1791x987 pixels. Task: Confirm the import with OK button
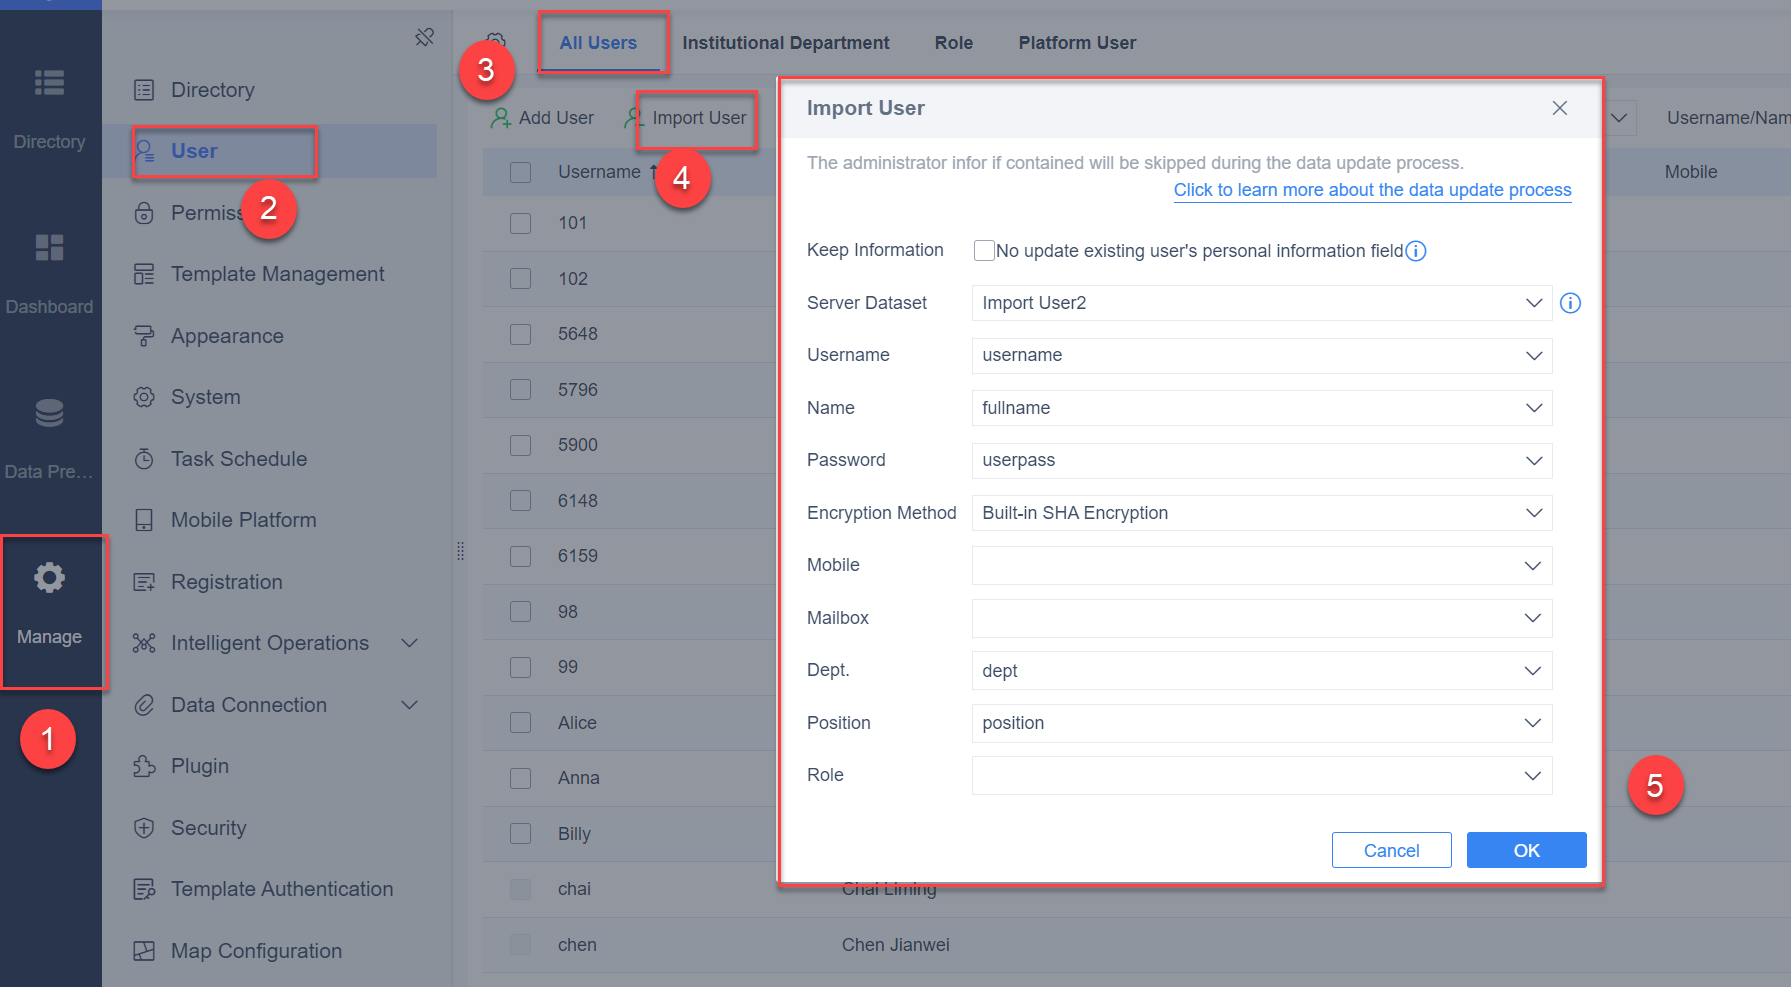click(x=1526, y=850)
